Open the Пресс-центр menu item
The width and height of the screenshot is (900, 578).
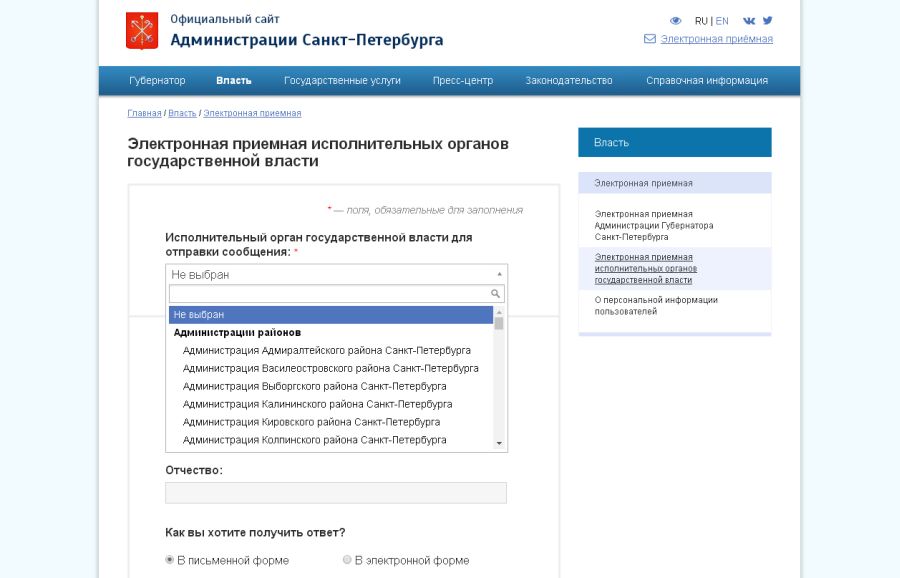pos(463,80)
